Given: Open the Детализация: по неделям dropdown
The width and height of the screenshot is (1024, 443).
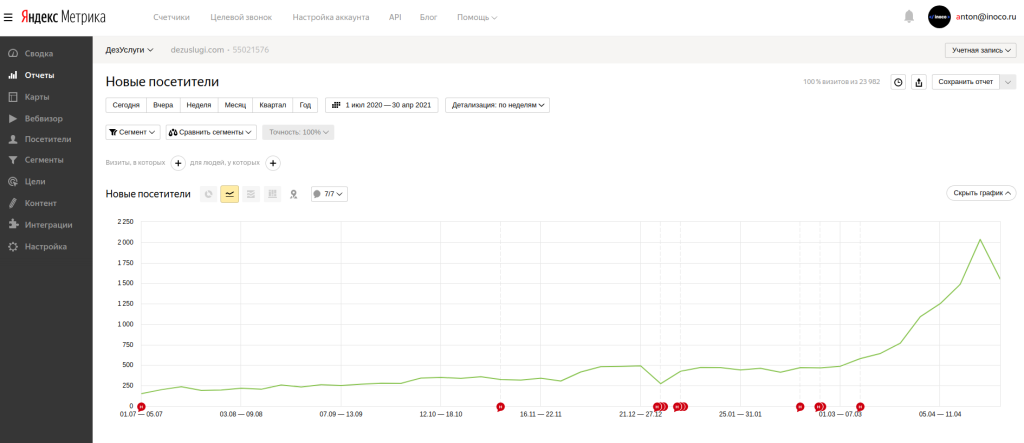Looking at the screenshot, I should (497, 105).
